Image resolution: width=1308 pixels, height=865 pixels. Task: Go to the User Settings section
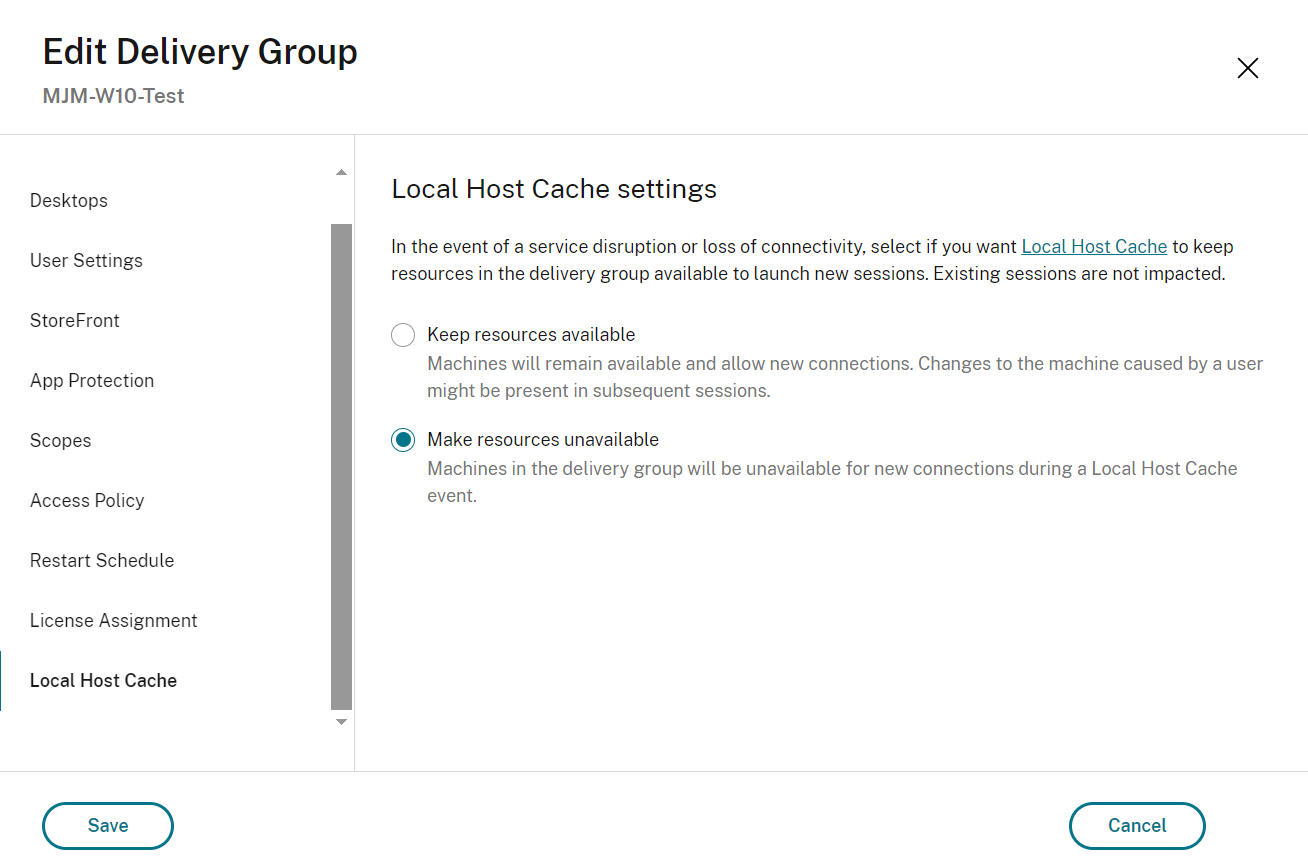click(x=86, y=260)
